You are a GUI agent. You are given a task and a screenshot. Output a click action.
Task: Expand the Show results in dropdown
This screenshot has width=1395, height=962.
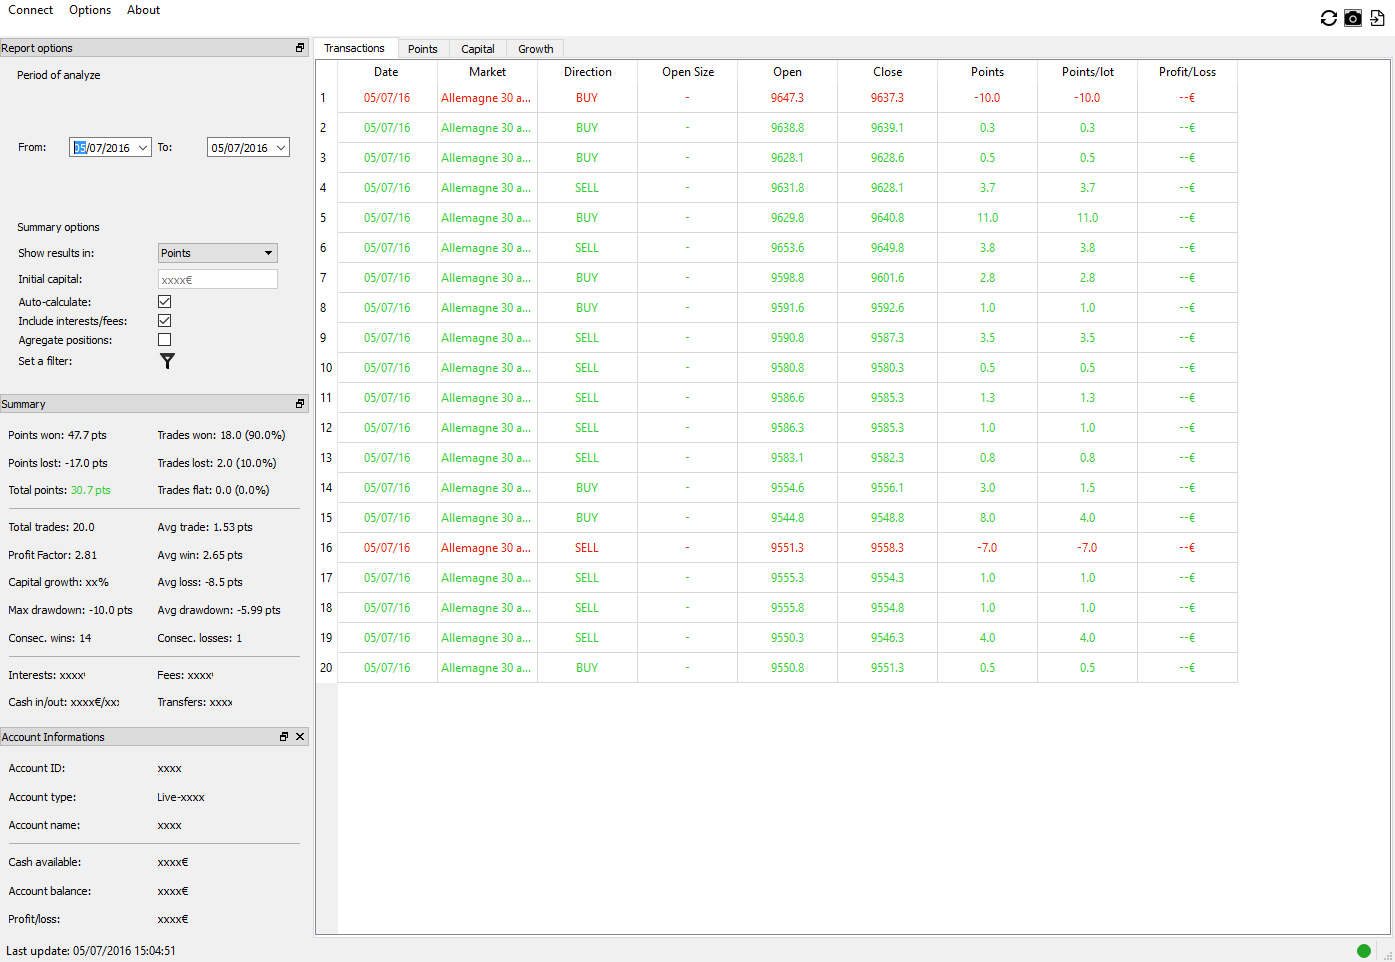coord(268,253)
